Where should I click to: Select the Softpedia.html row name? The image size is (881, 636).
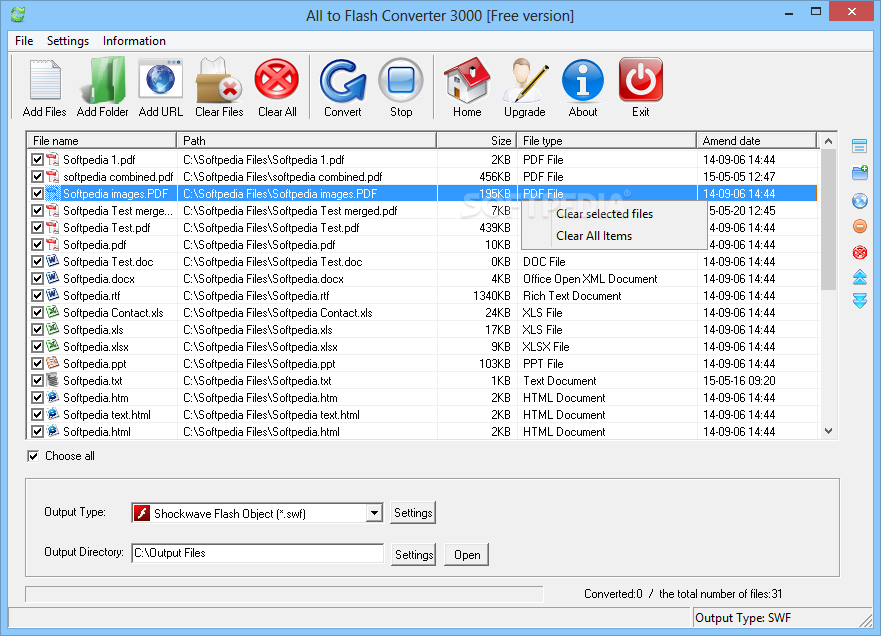(97, 431)
